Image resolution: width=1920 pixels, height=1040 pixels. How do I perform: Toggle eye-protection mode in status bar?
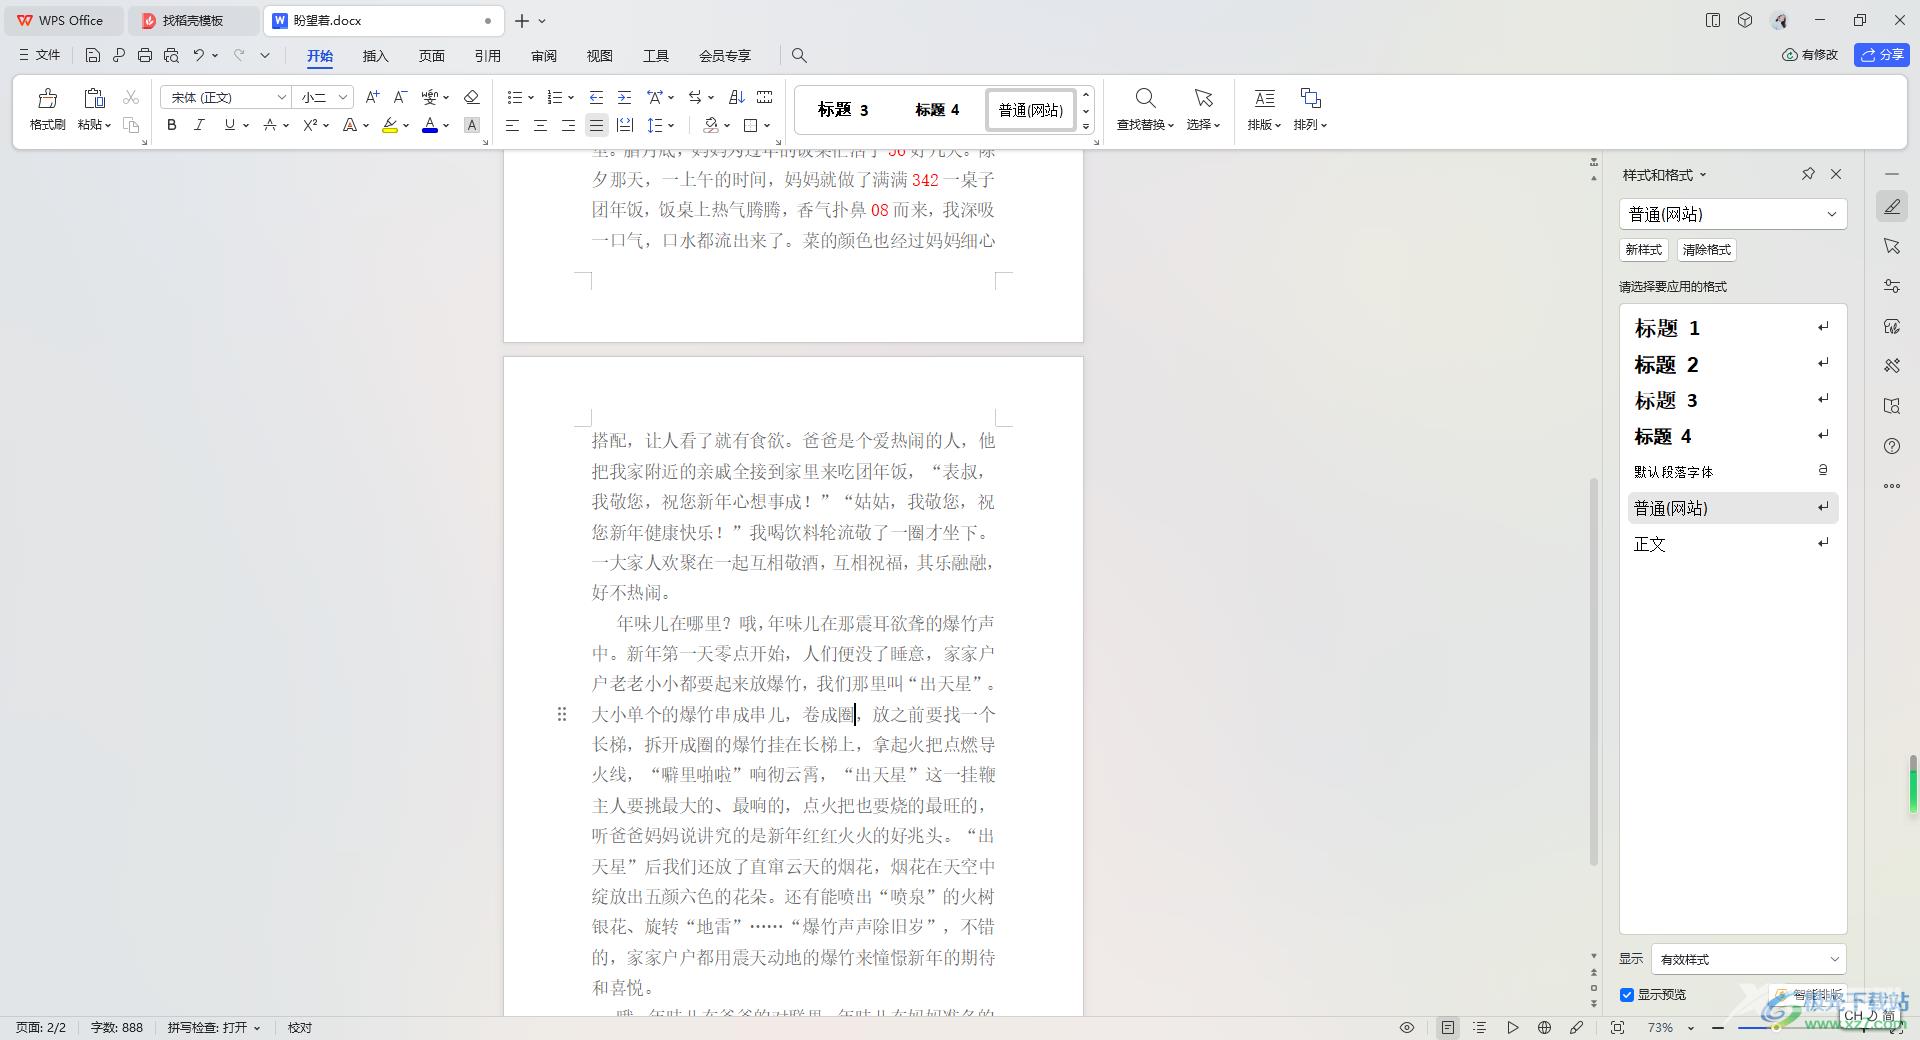[1407, 1027]
